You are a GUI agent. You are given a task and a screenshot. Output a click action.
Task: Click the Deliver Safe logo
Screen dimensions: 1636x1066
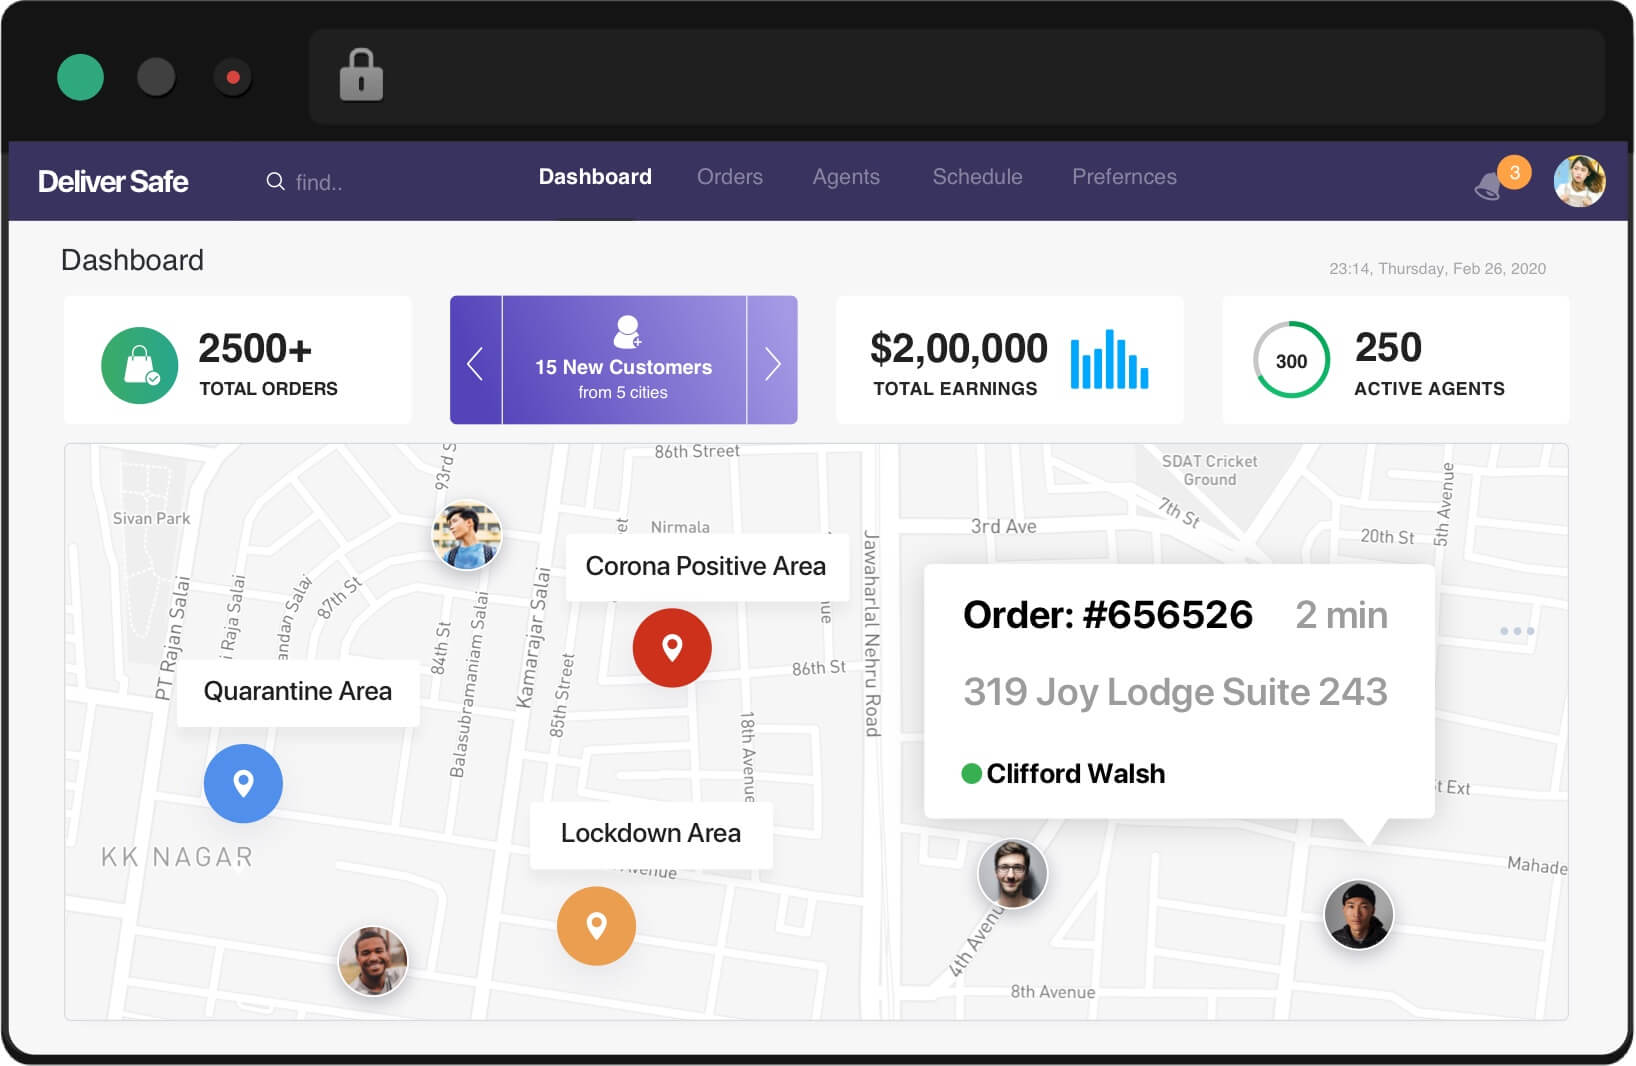pos(113,181)
